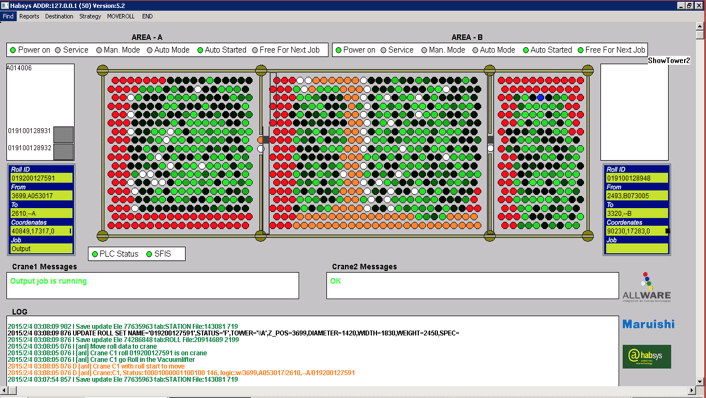Click the PLC Status green indicator
706x398 pixels.
pyautogui.click(x=95, y=254)
